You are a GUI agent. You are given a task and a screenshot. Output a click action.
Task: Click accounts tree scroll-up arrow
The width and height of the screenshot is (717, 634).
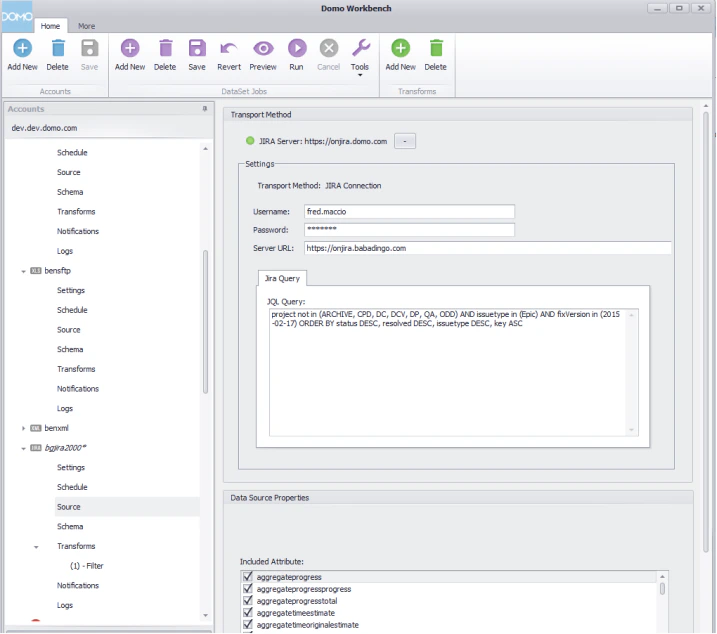coord(205,149)
